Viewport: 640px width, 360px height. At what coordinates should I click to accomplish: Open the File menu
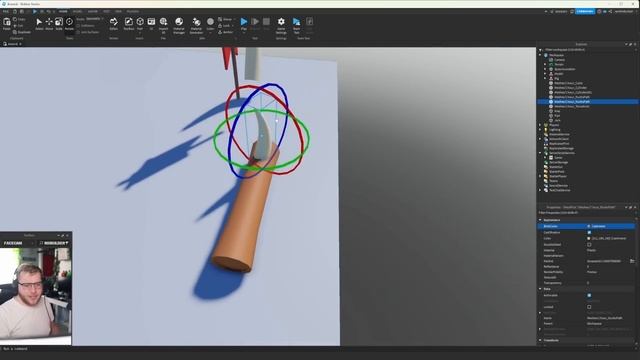click(6, 11)
